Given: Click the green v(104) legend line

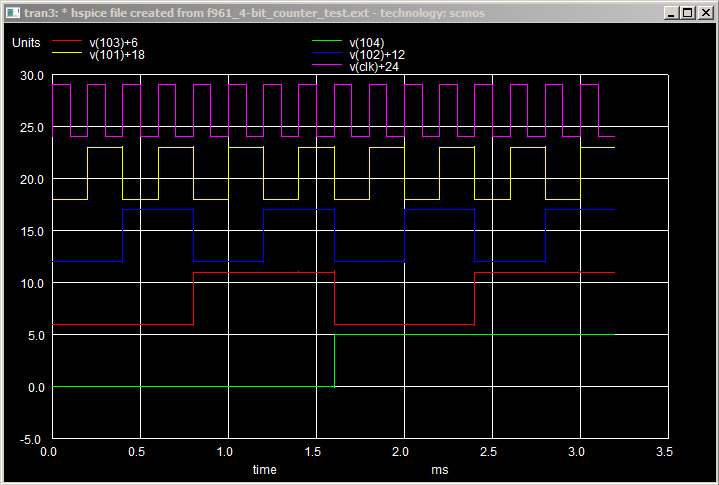Looking at the screenshot, I should pos(325,43).
